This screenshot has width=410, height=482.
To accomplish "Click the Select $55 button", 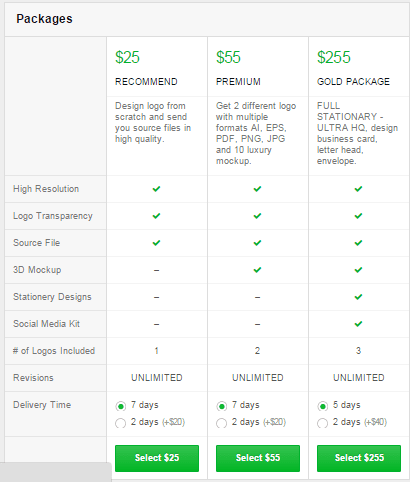I will coord(258,458).
